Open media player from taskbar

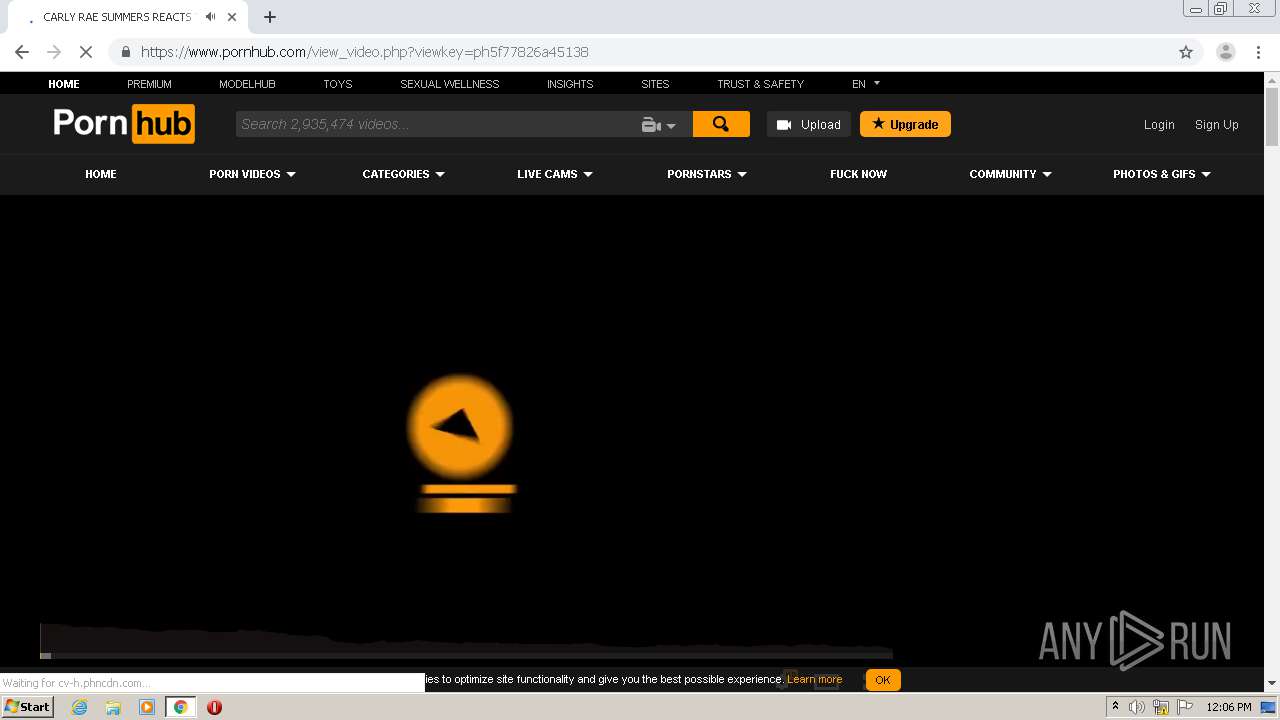(x=147, y=707)
